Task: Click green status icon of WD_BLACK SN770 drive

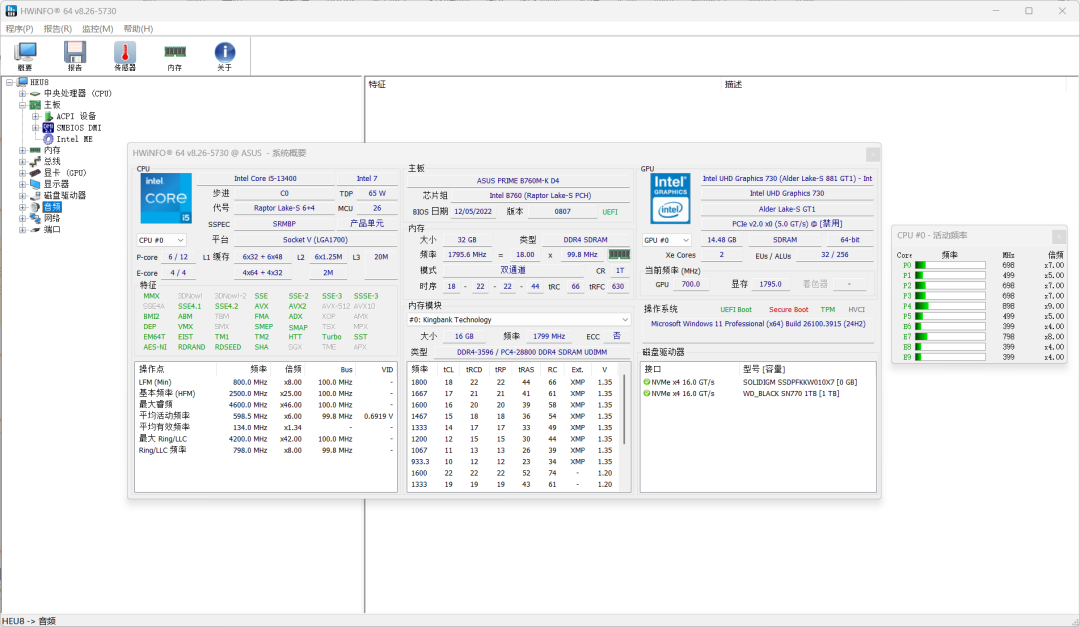Action: tap(647, 394)
